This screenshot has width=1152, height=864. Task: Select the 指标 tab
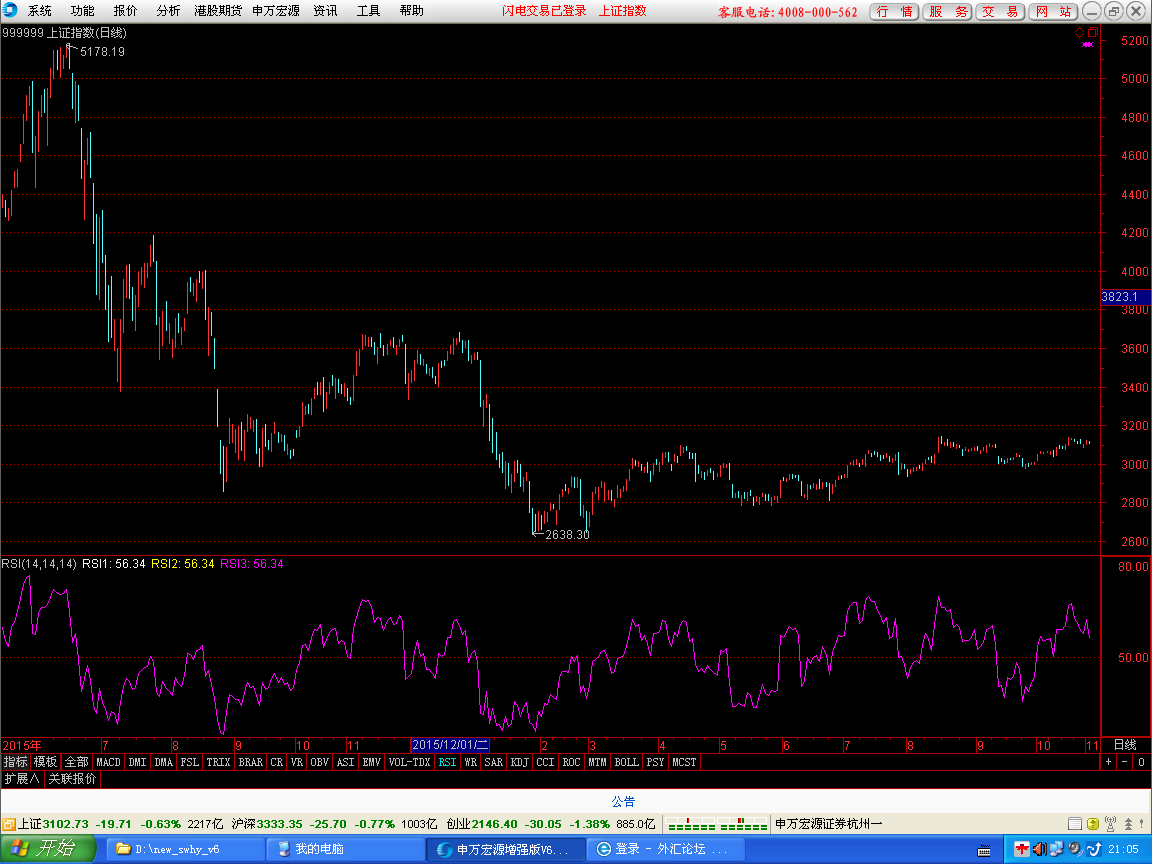point(15,763)
